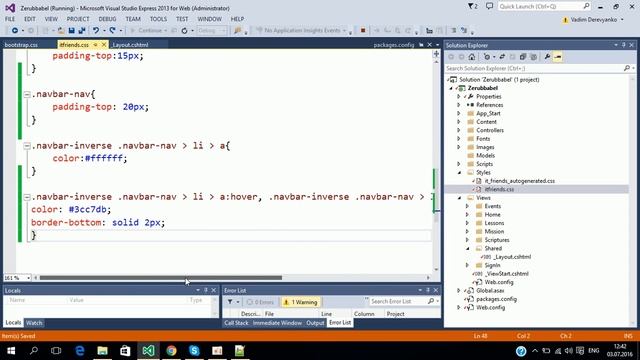
Task: Expand the Controllers folder
Action: tap(459, 130)
